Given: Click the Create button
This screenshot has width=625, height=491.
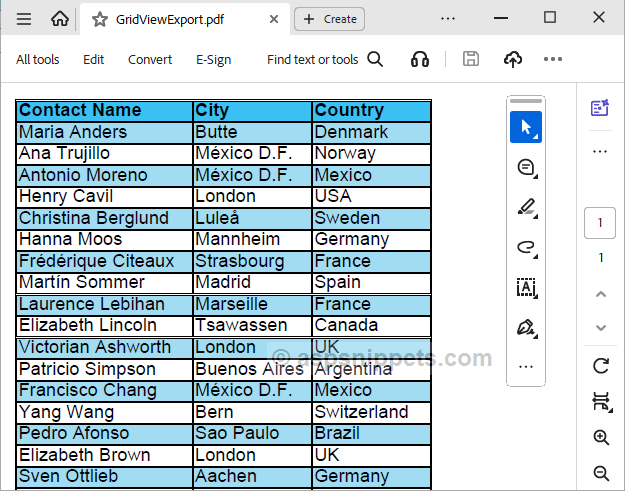Looking at the screenshot, I should [329, 19].
